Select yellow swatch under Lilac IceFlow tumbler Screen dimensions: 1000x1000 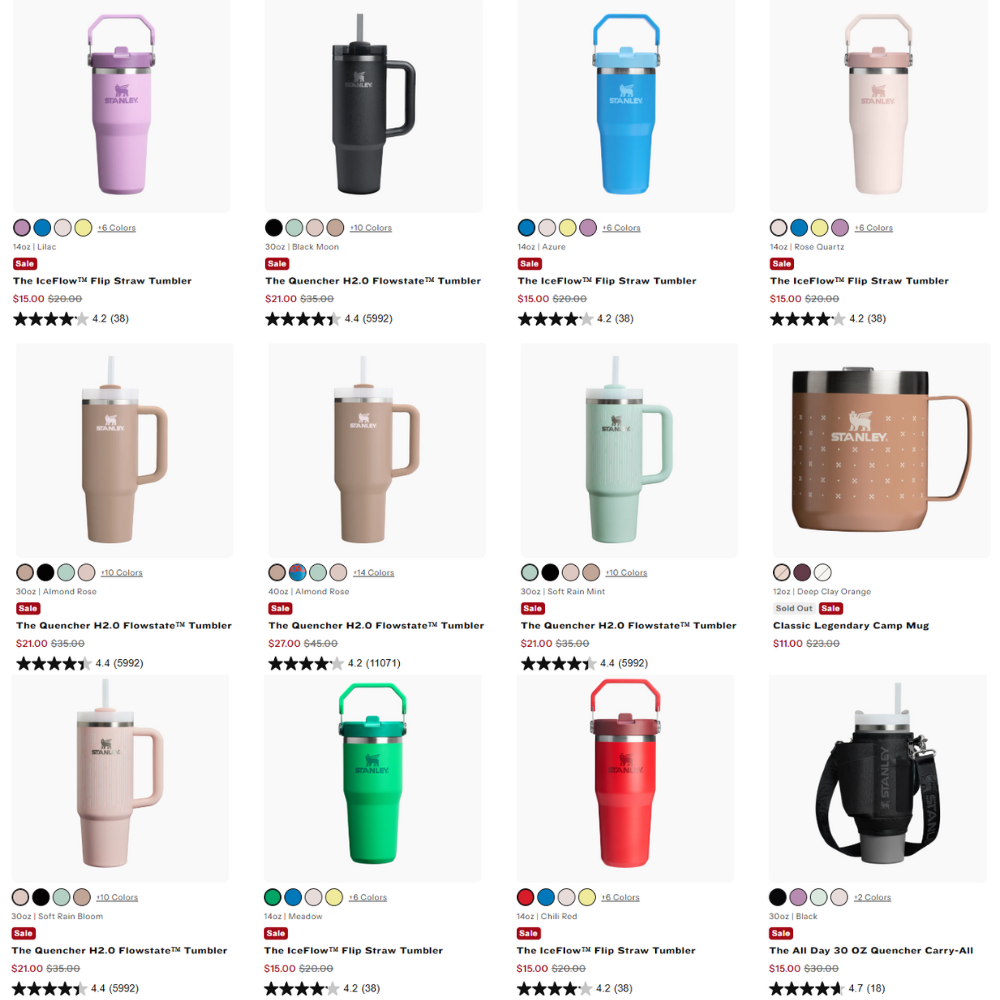coord(83,228)
